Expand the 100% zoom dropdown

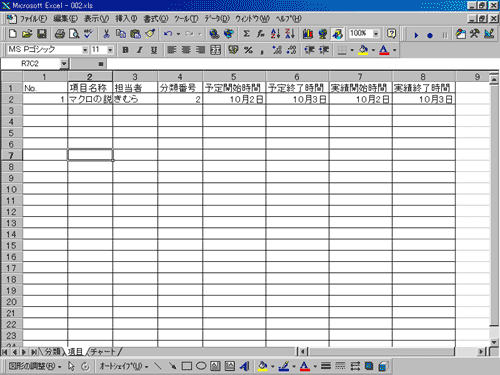pos(376,34)
